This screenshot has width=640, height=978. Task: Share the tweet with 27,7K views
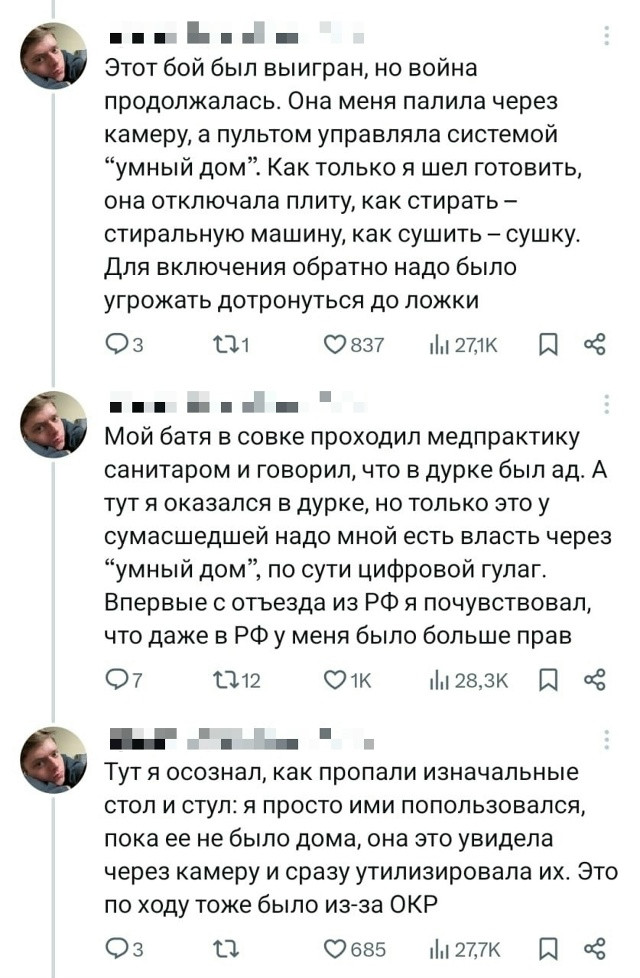[594, 949]
